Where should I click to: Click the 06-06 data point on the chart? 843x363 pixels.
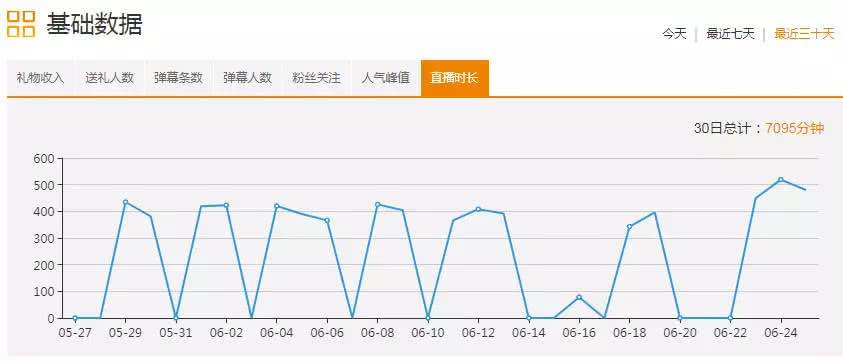tap(327, 220)
